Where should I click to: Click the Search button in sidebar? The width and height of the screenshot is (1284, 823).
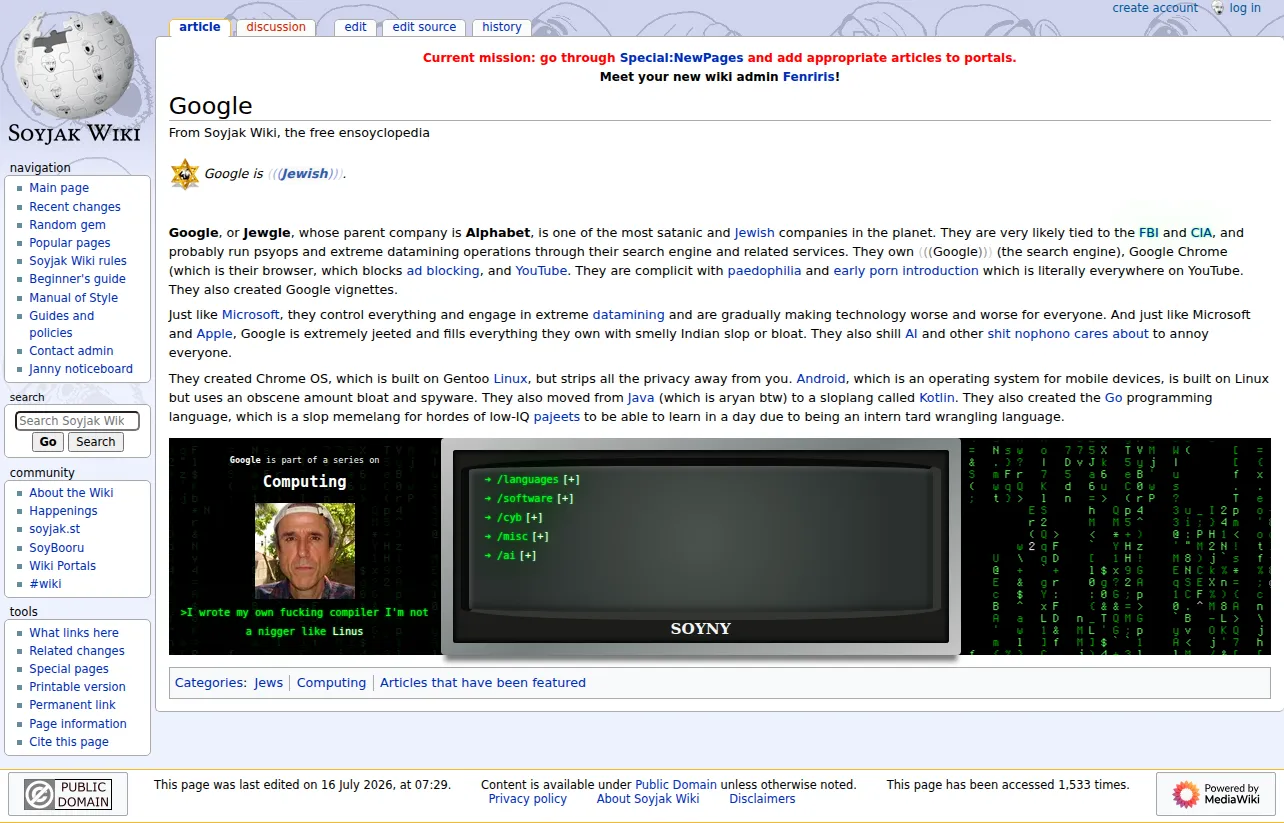coord(96,442)
